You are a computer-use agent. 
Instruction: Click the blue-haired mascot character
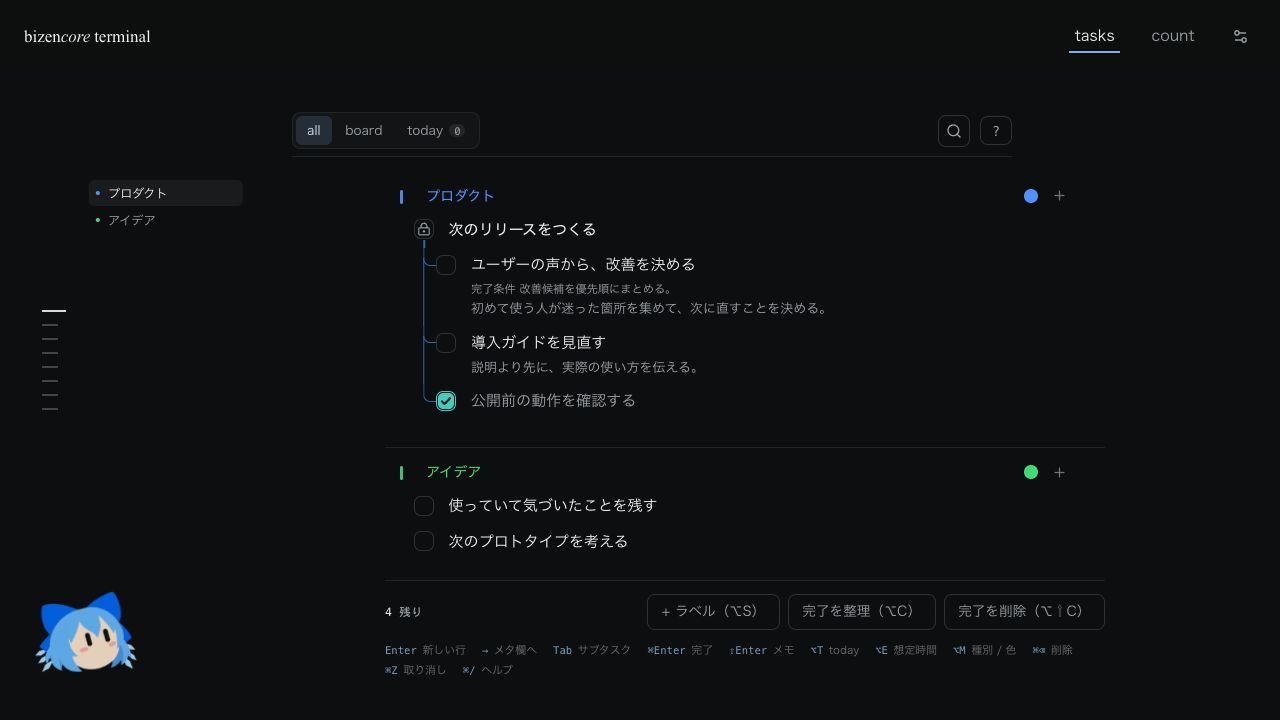[86, 632]
